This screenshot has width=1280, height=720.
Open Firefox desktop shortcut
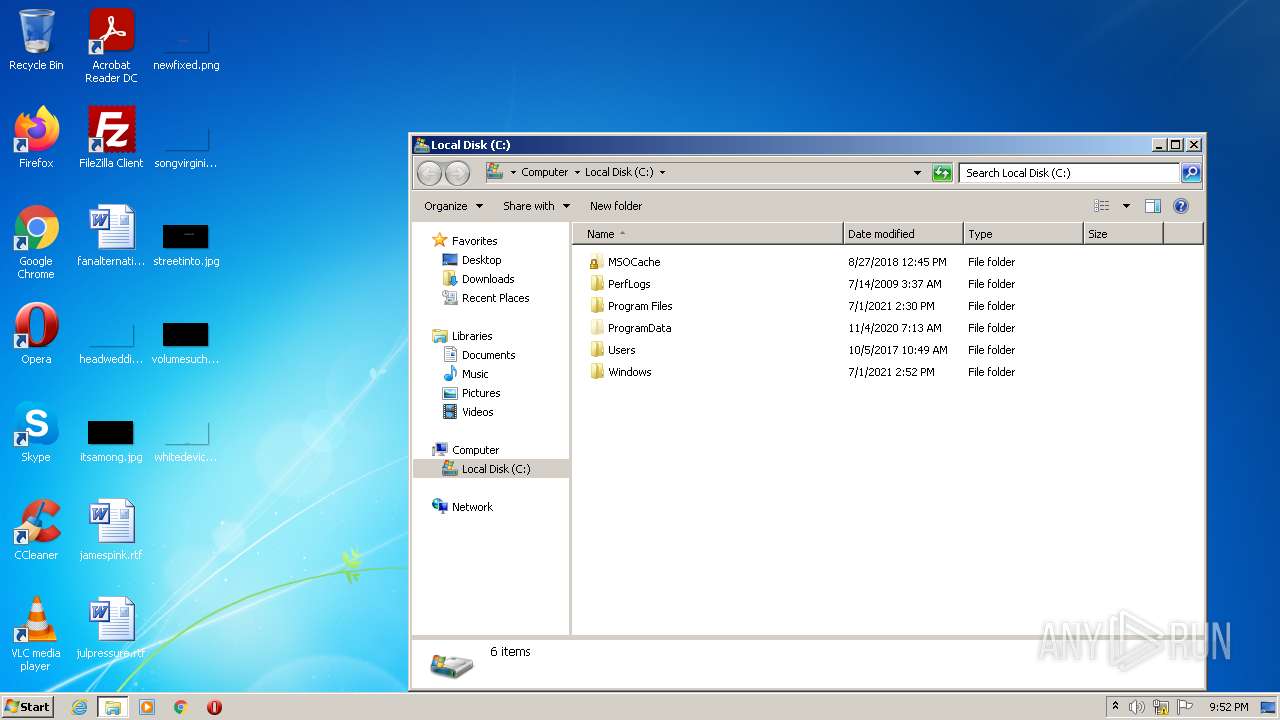coord(36,138)
